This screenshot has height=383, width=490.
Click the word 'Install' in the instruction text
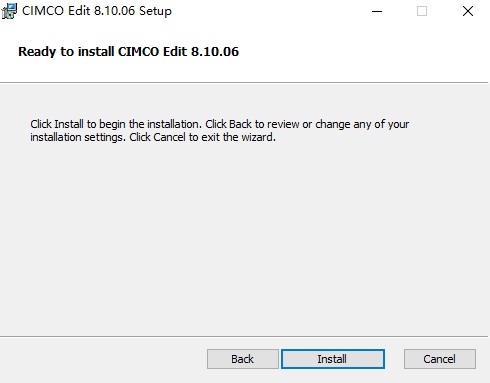coord(69,124)
